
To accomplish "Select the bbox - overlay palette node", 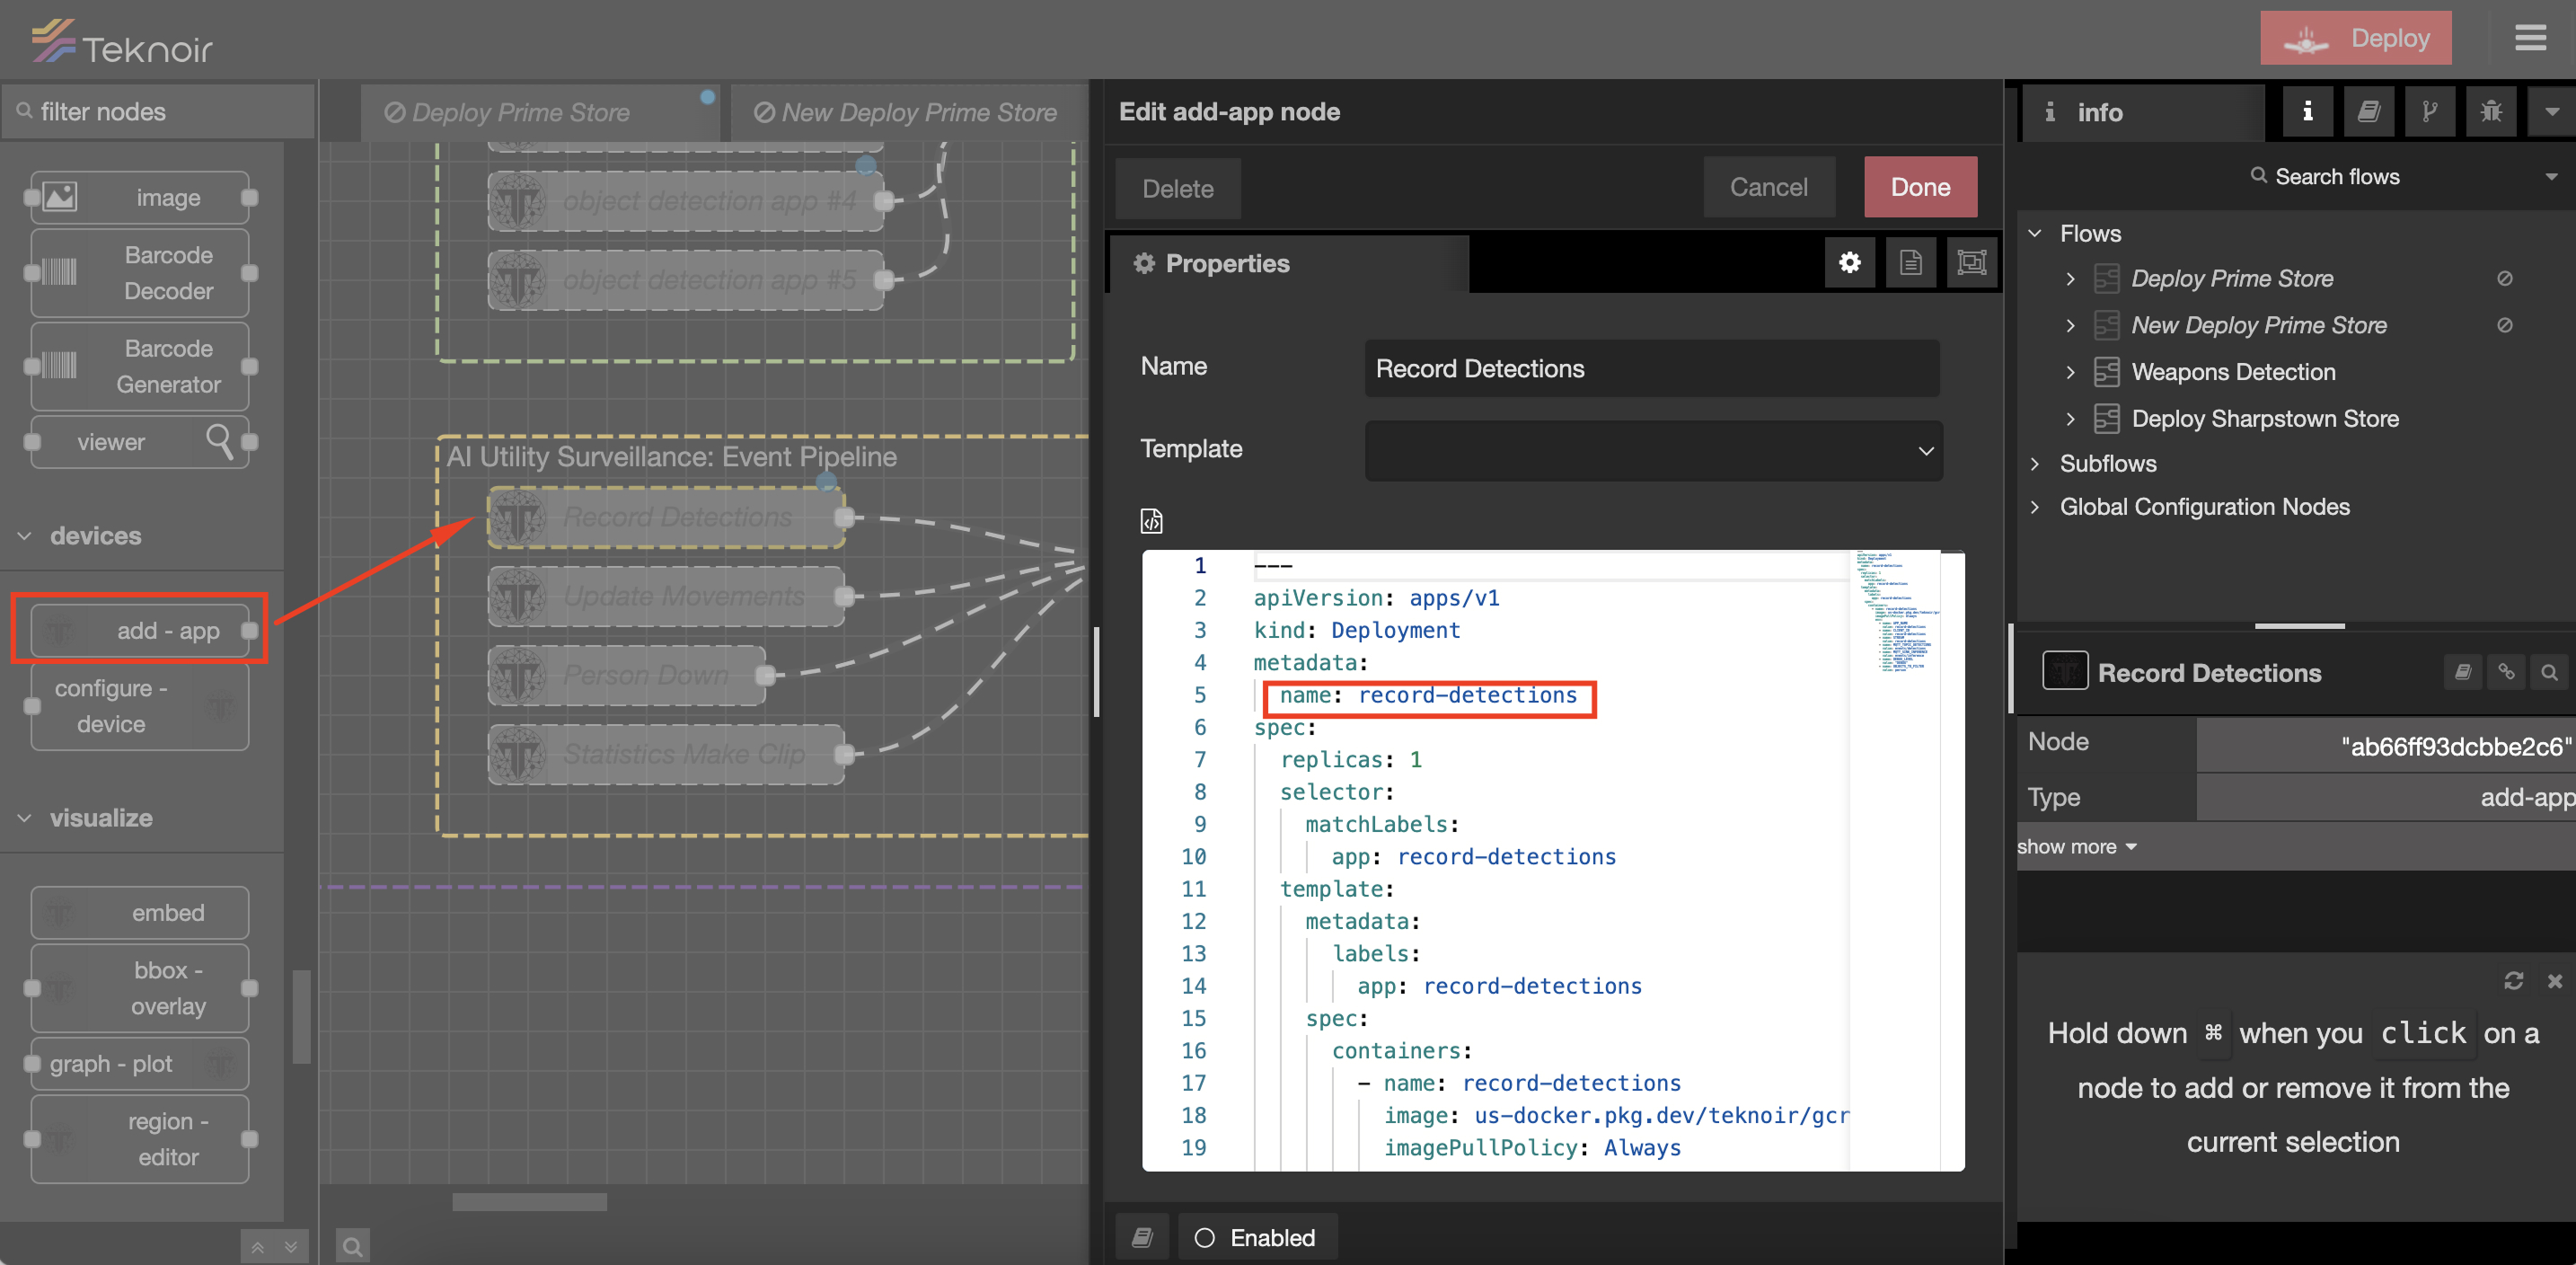I will (140, 988).
